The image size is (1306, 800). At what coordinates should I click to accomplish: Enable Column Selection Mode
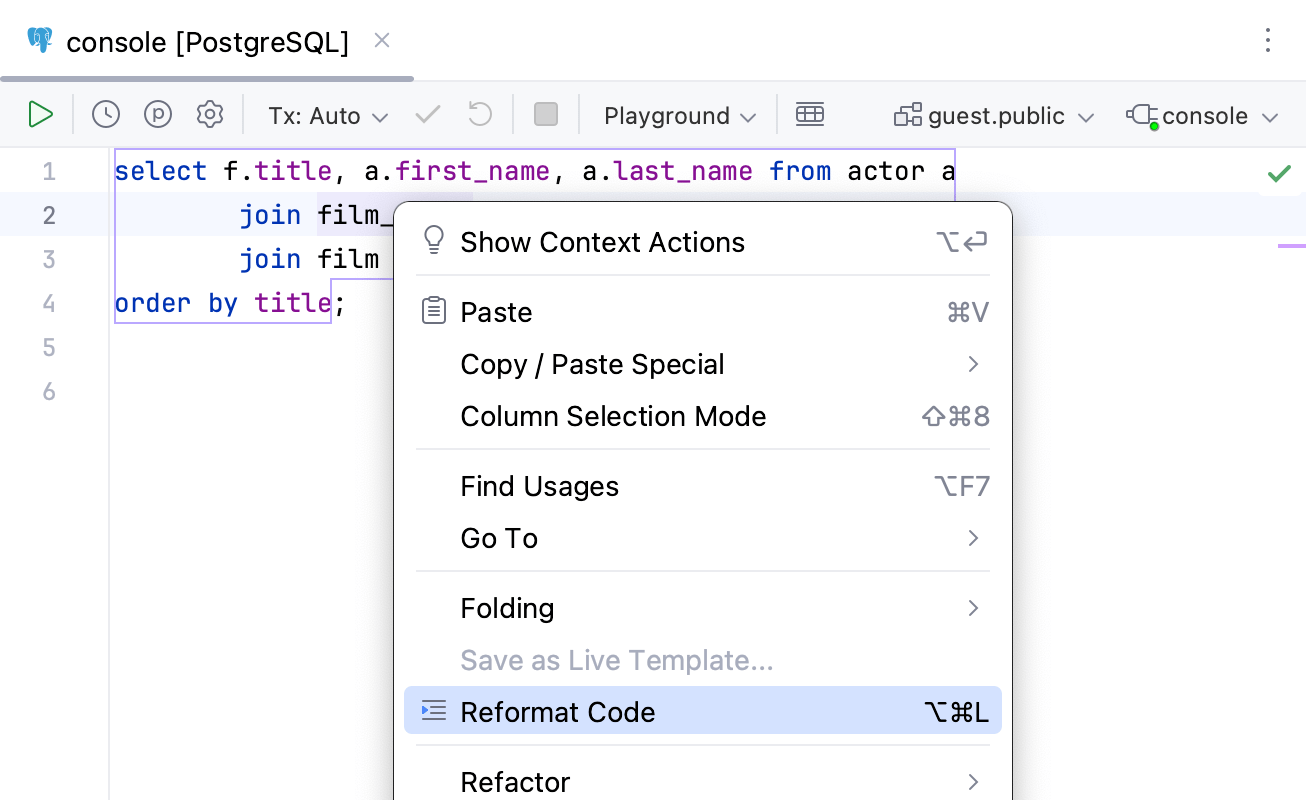tap(612, 416)
